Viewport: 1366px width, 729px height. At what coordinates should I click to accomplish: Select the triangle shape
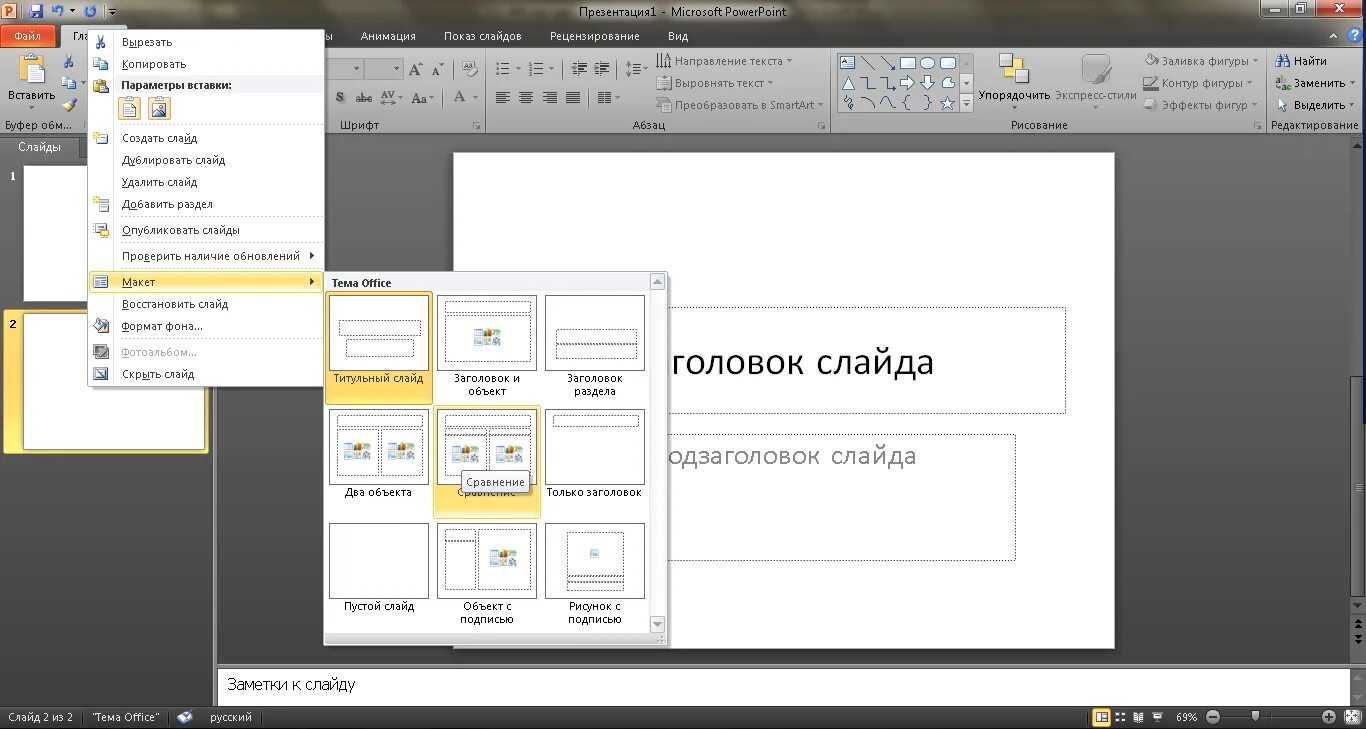(848, 82)
